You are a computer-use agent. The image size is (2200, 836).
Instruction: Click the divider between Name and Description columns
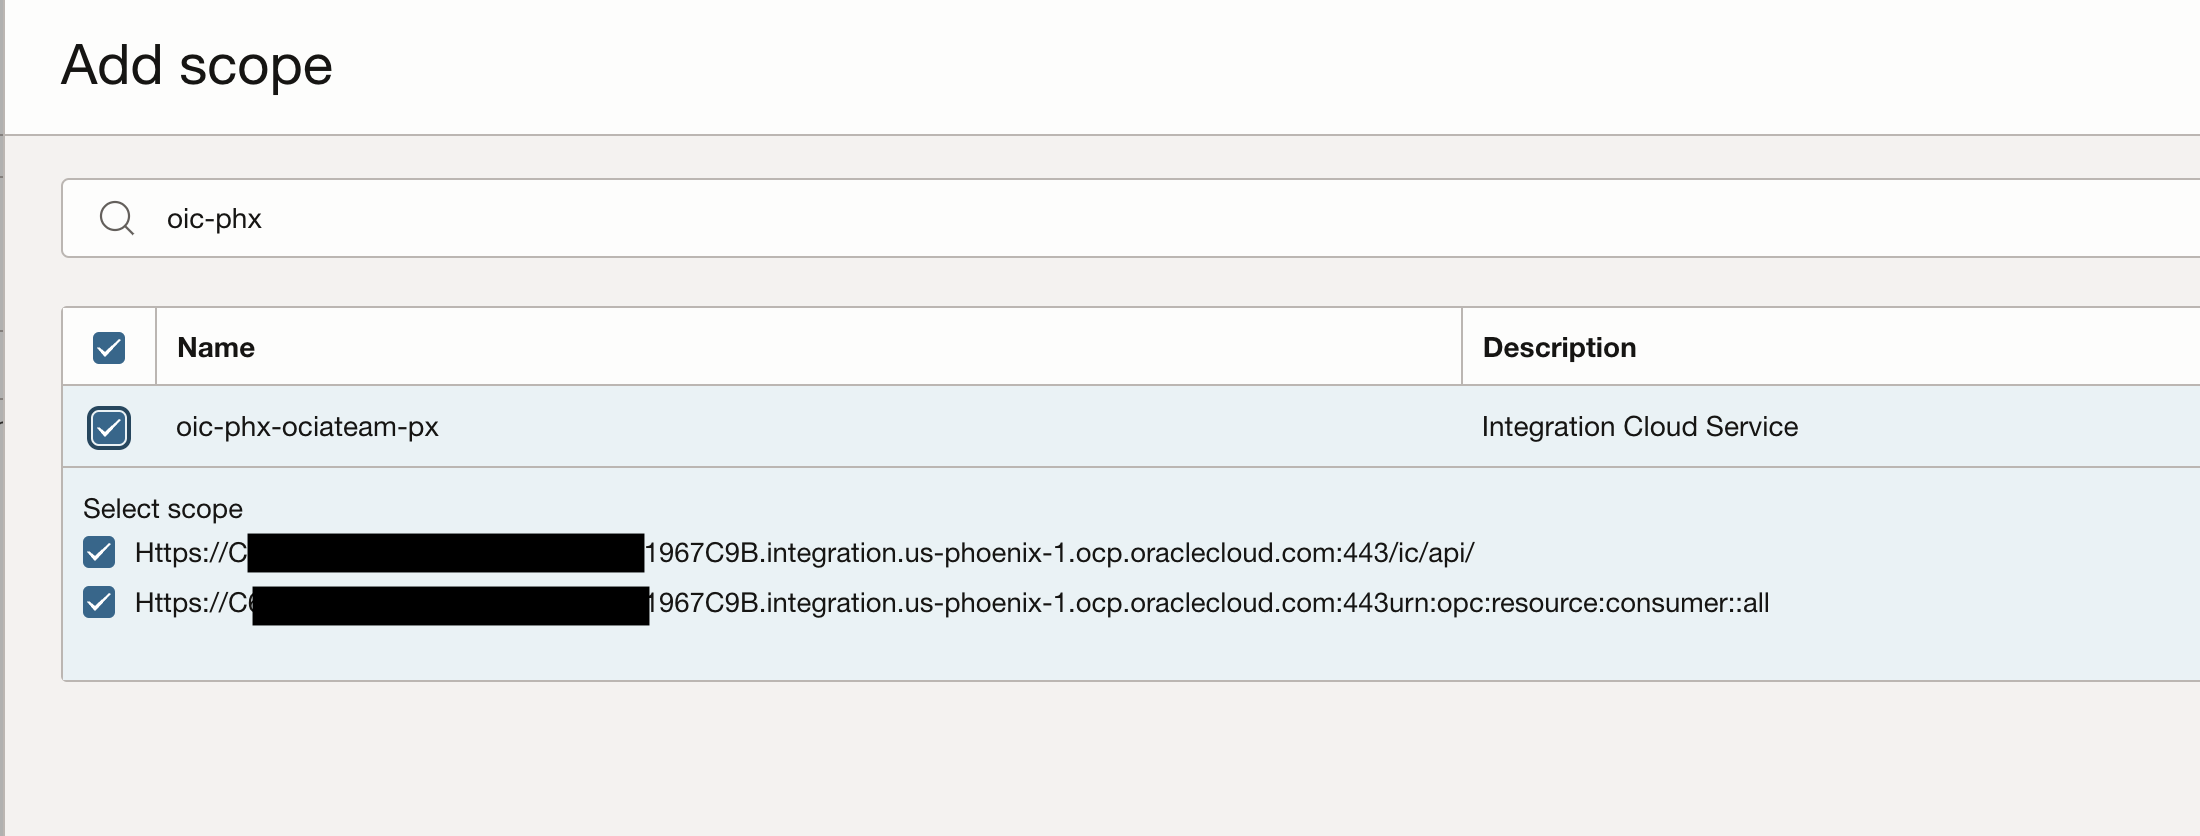pos(1462,346)
